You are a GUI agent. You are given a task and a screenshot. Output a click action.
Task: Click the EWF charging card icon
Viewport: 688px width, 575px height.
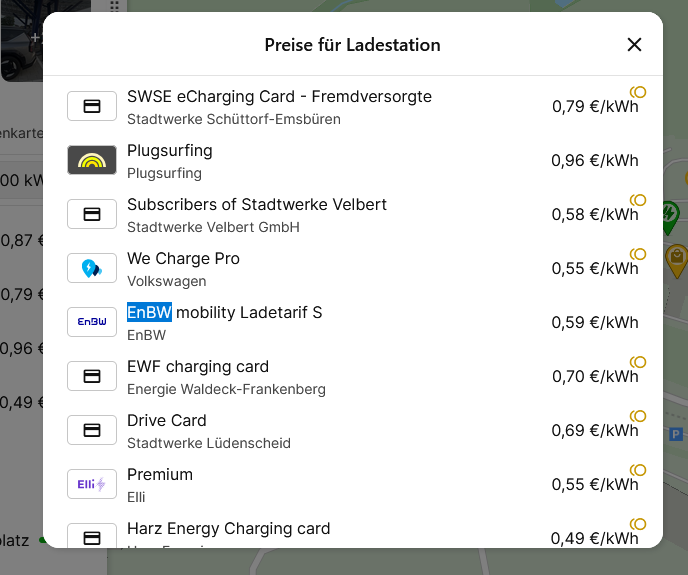coord(92,376)
